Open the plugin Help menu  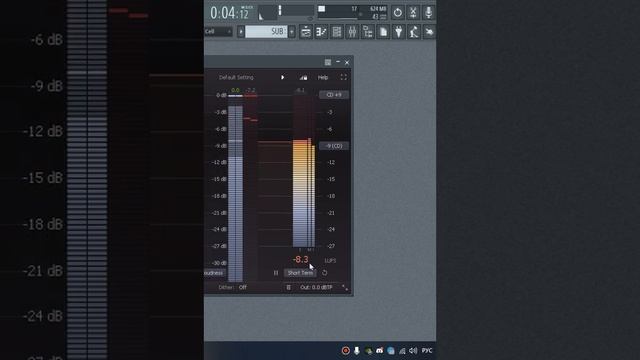coord(323,78)
